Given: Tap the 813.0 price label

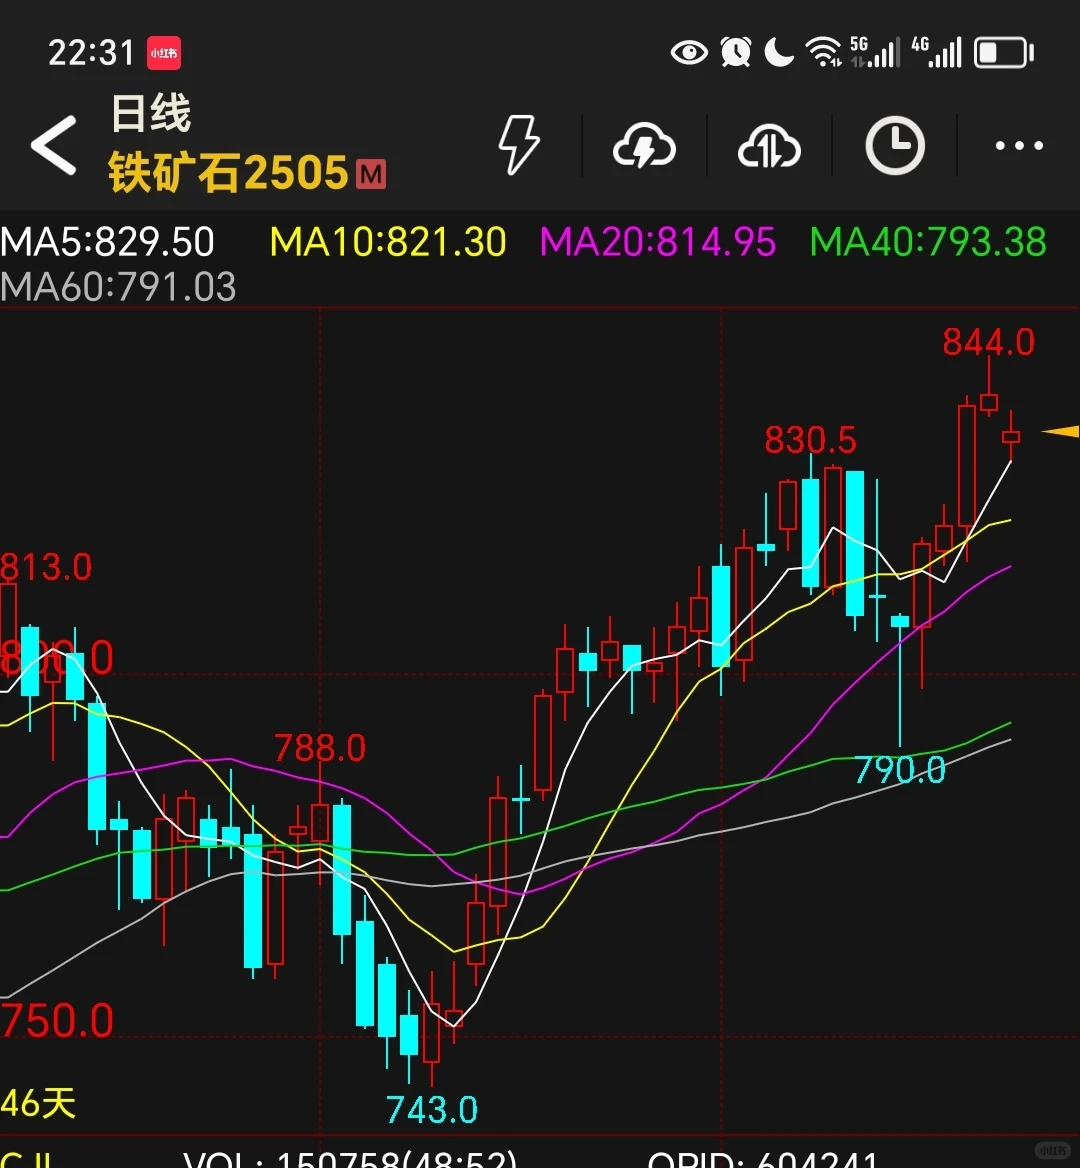Looking at the screenshot, I should coord(46,568).
